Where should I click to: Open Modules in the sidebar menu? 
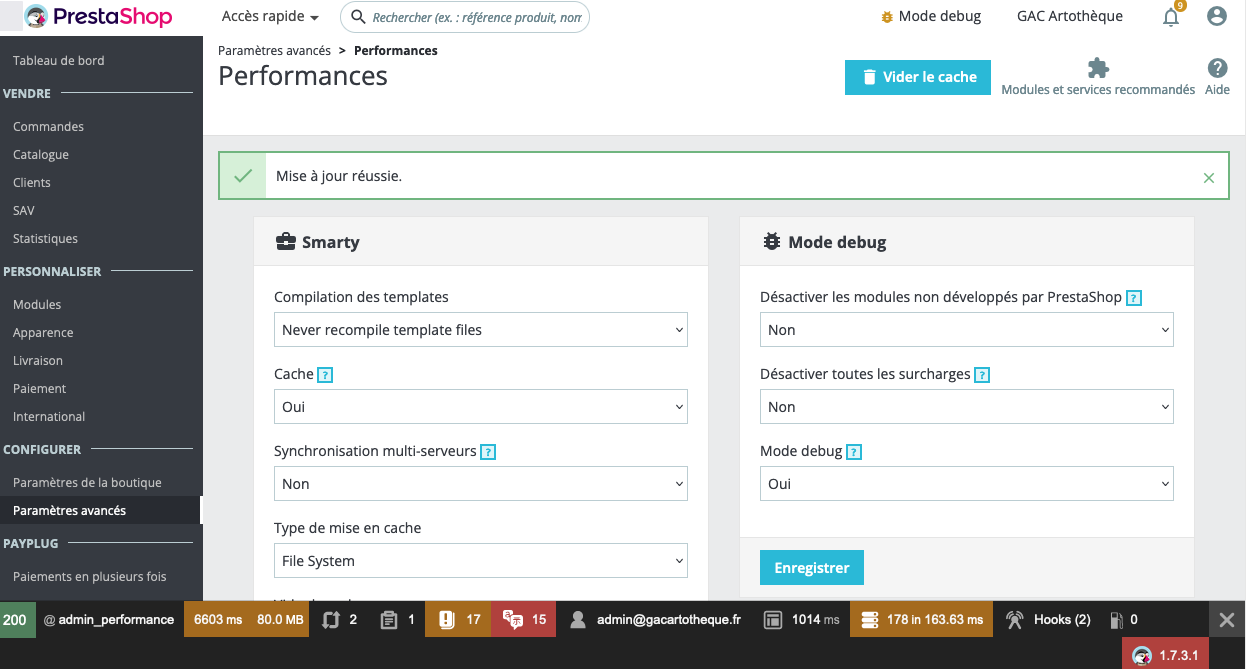[x=37, y=305]
